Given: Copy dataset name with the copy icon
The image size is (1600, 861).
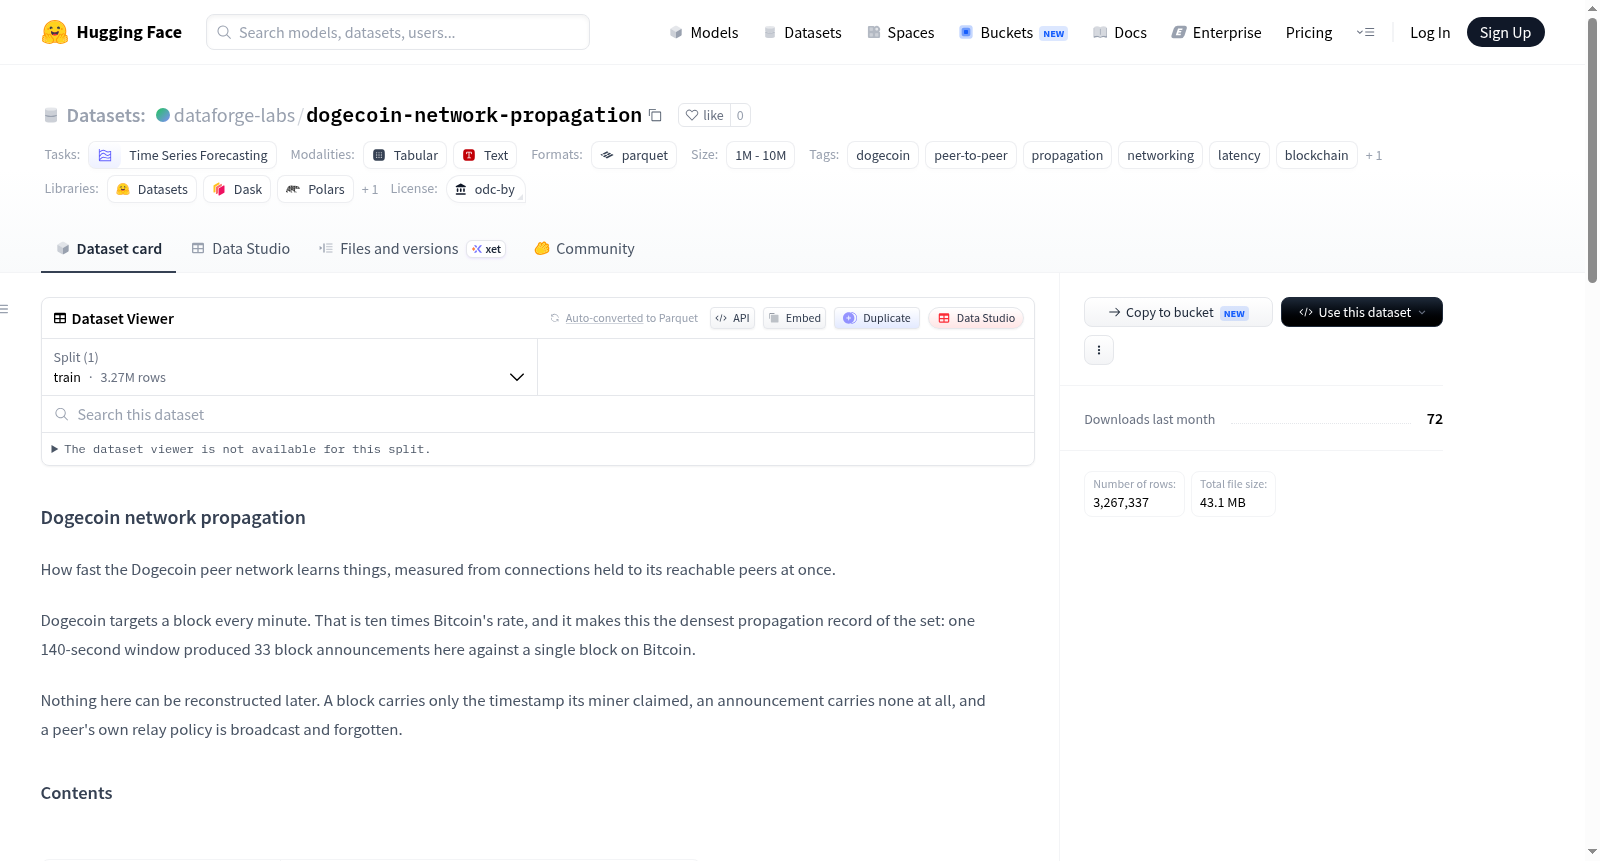Looking at the screenshot, I should (x=655, y=115).
